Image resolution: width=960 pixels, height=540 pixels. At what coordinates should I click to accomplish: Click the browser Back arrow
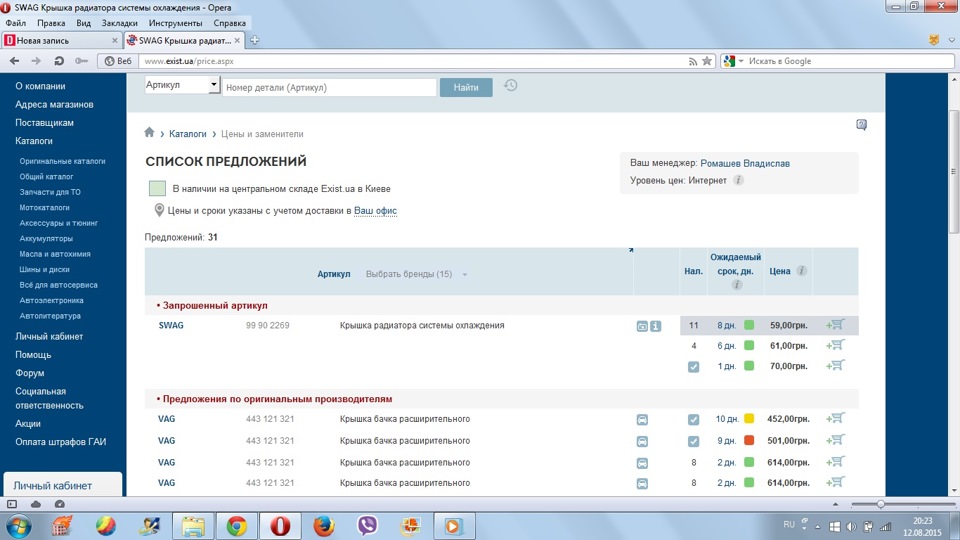[15, 61]
